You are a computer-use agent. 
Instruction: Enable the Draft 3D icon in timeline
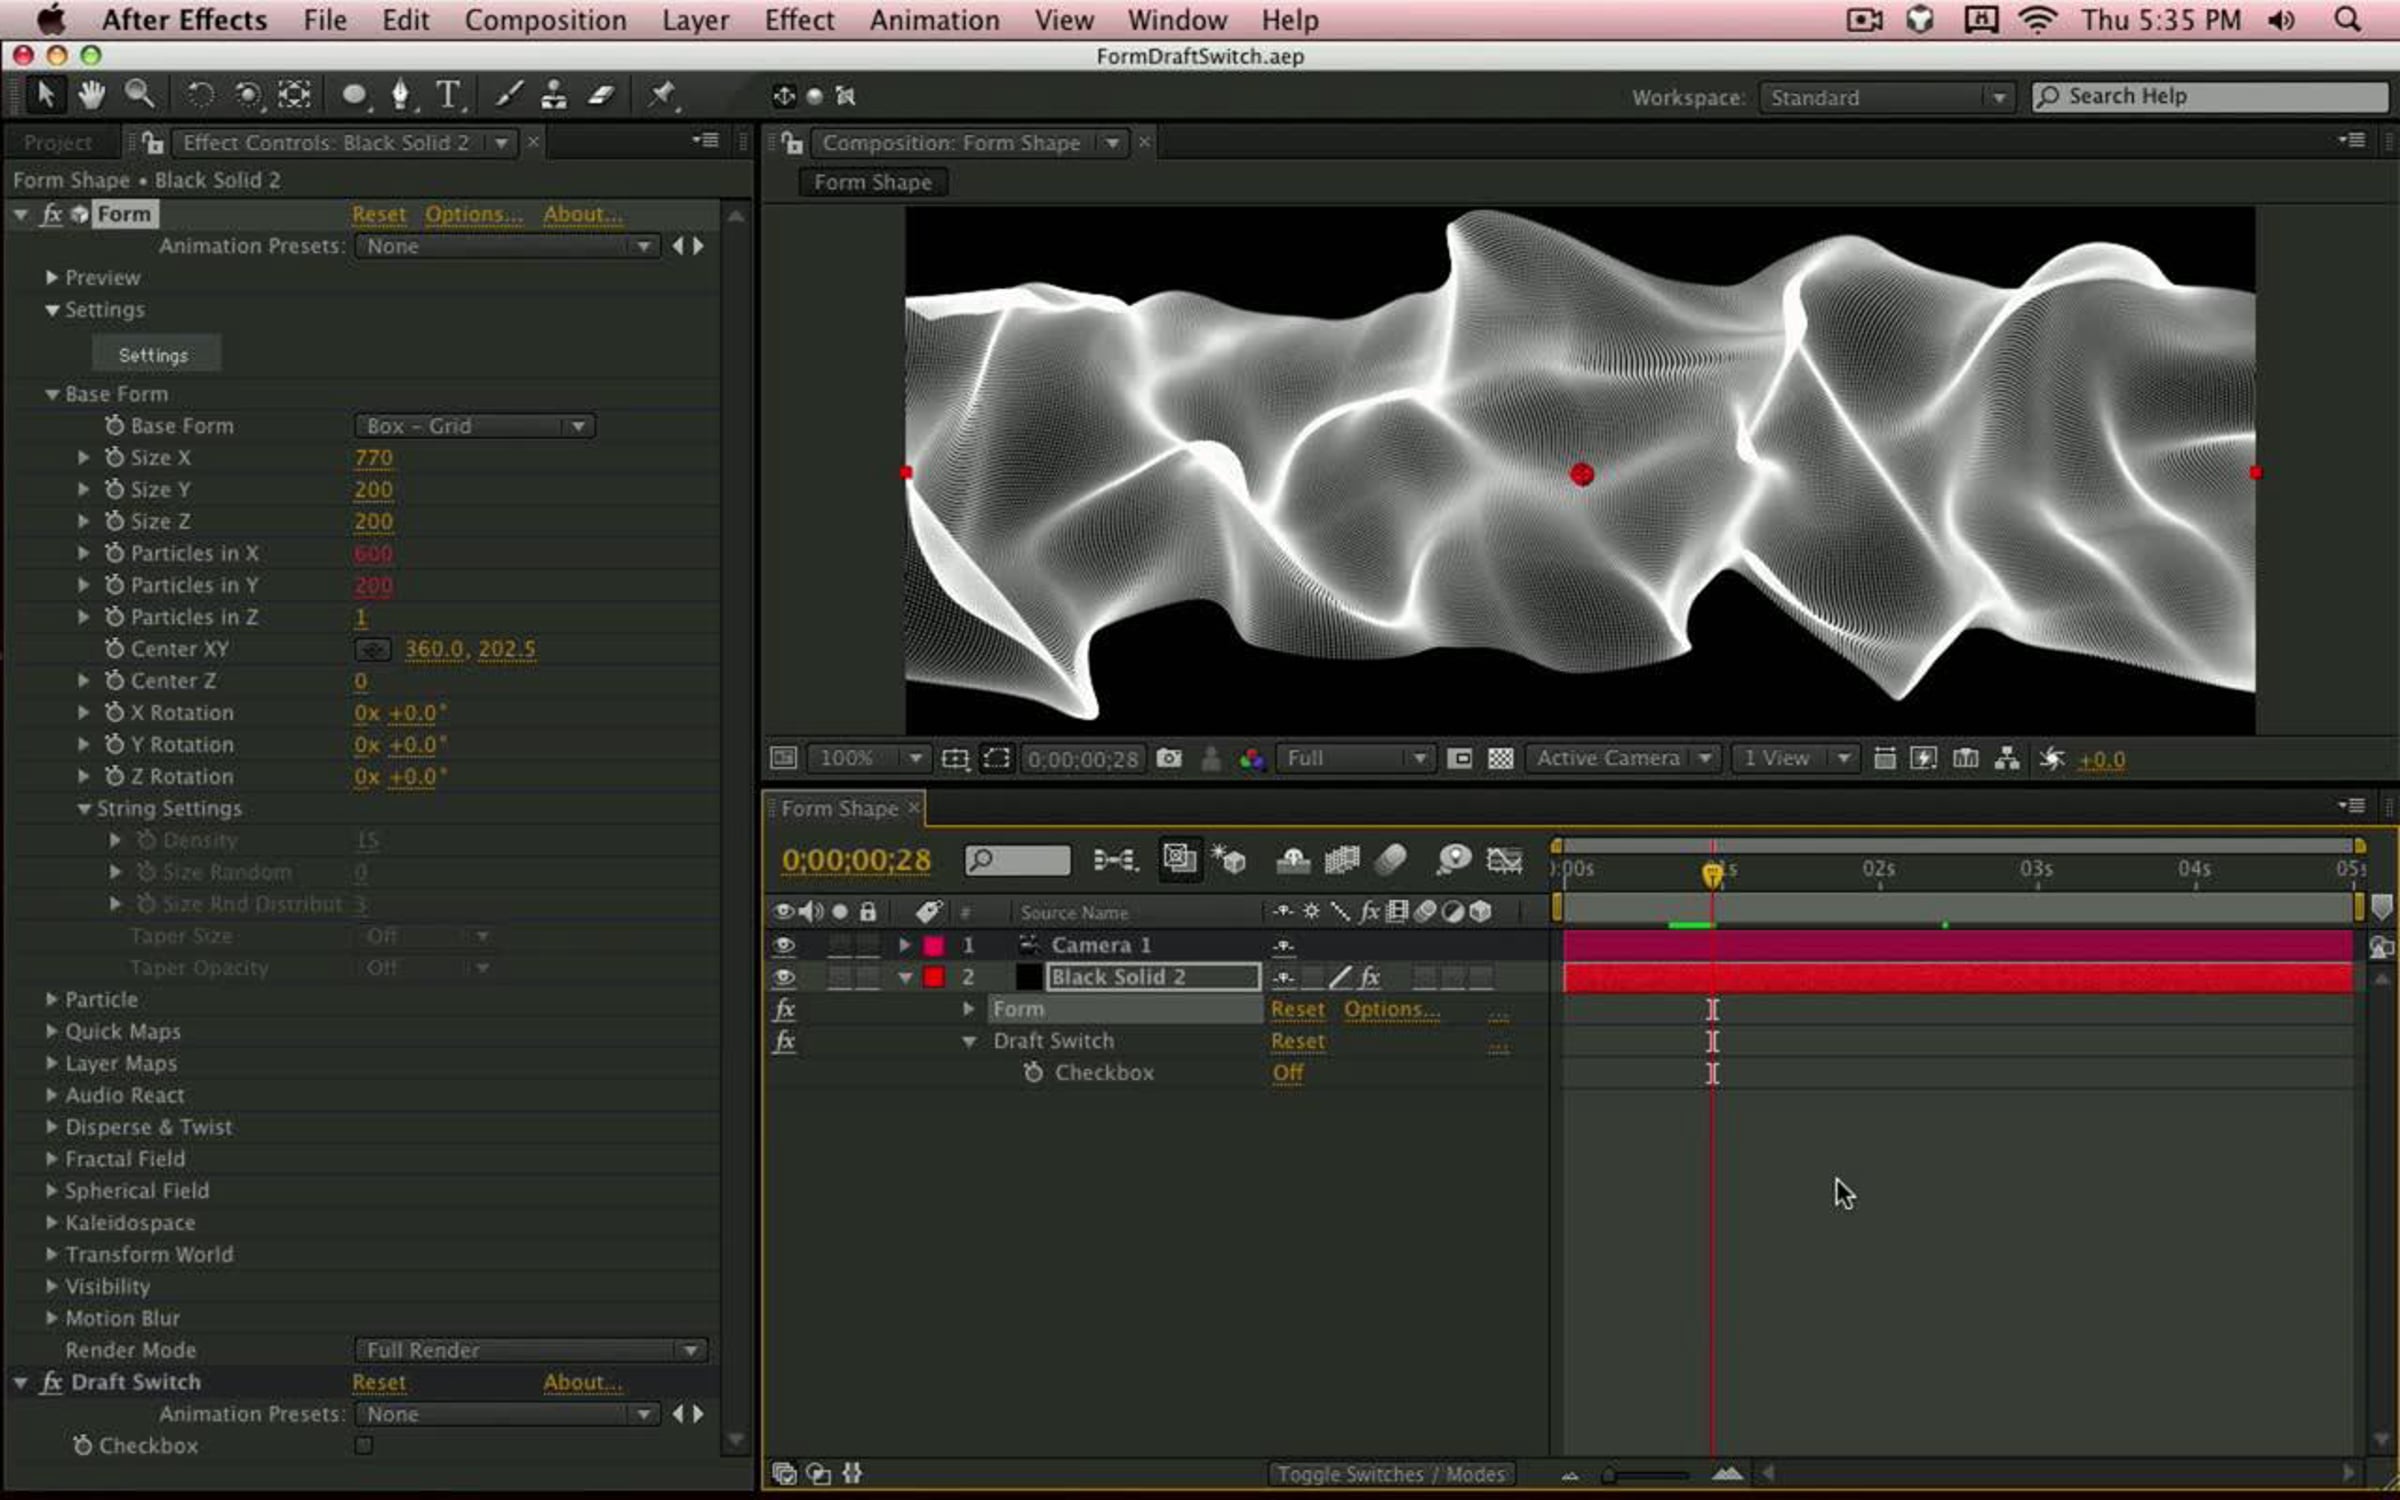point(1229,859)
